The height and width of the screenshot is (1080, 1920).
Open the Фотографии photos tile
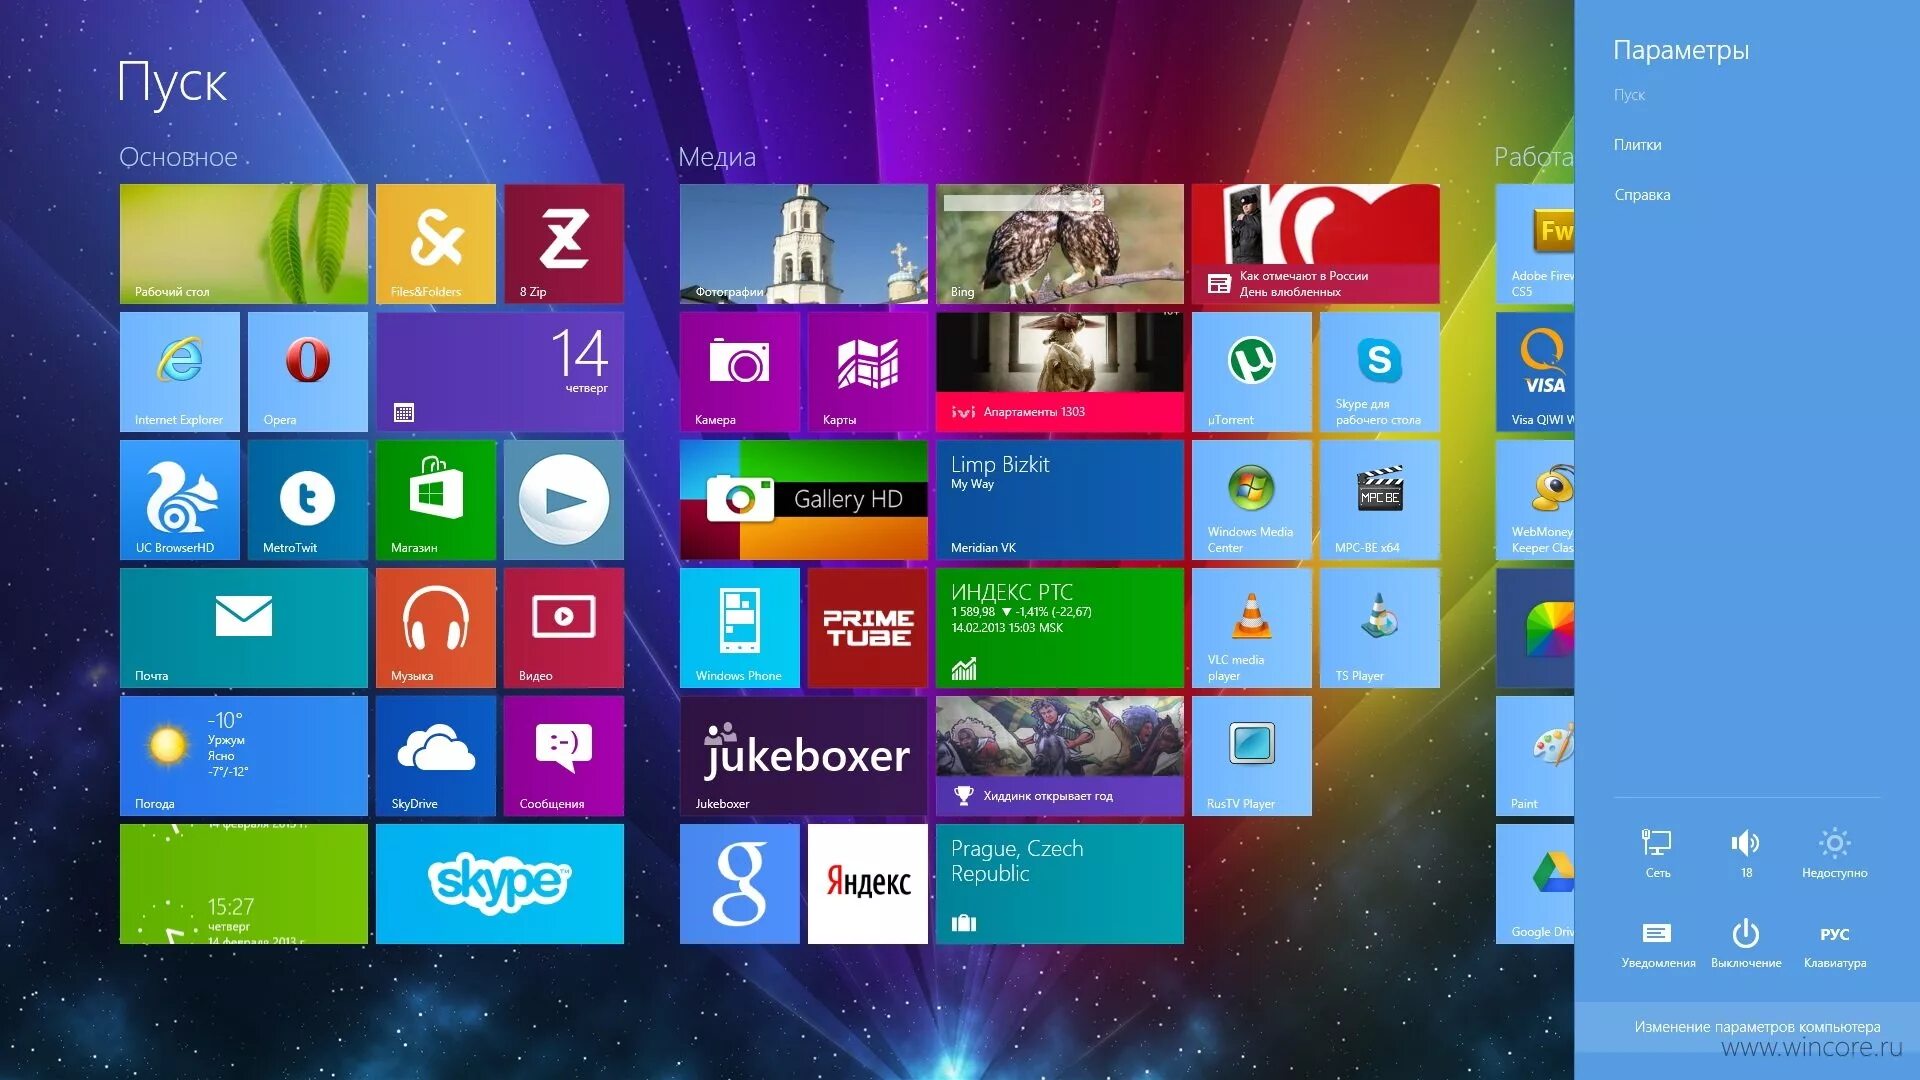point(804,244)
